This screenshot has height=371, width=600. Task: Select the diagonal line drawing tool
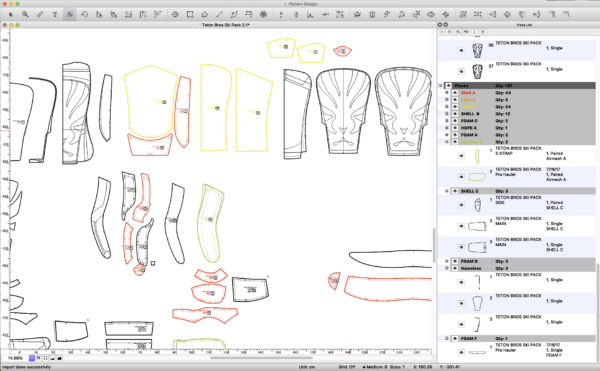pos(219,15)
